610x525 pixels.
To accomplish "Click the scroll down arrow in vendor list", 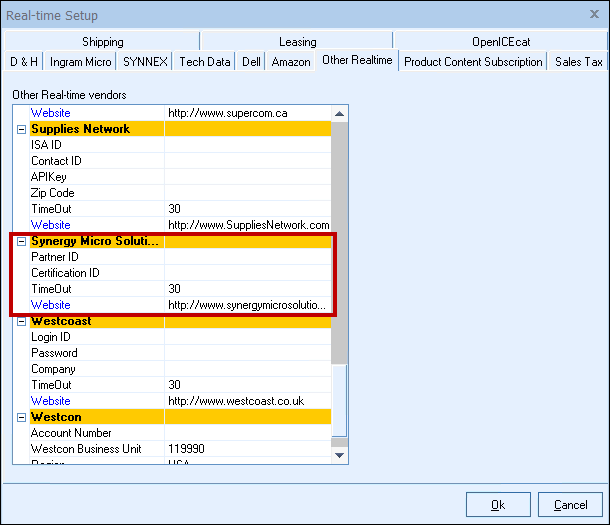I will click(339, 455).
